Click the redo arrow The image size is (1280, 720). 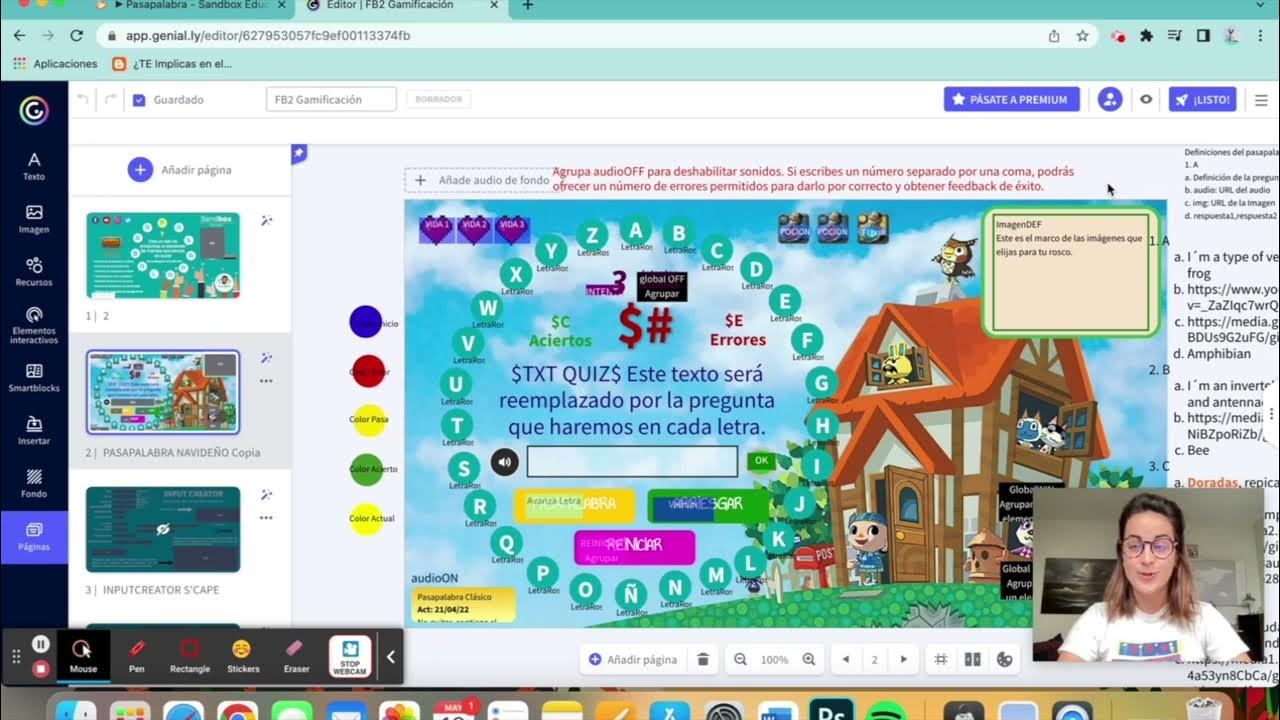110,99
